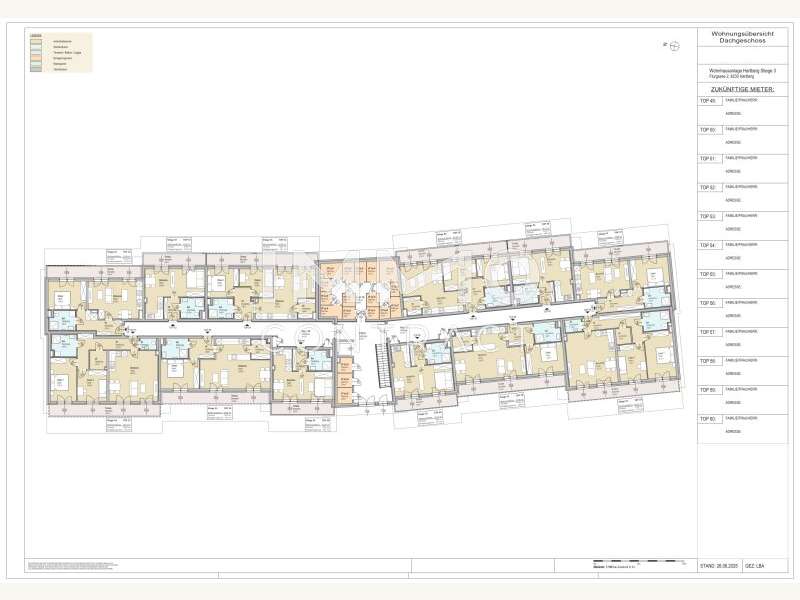The image size is (800, 600).
Task: Click the orange storage-rooms legend swatch
Action: (35, 58)
